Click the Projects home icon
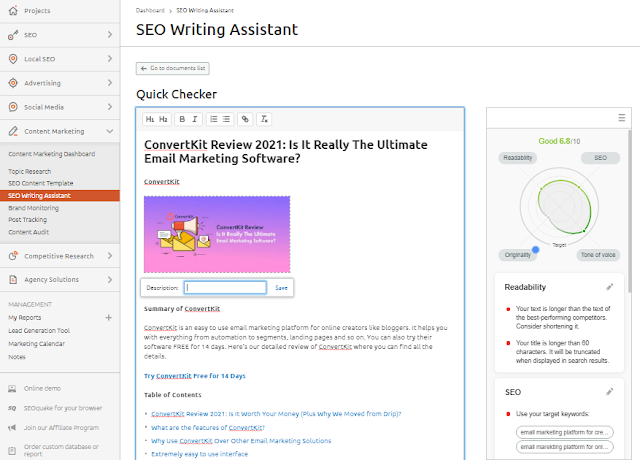 (13, 11)
